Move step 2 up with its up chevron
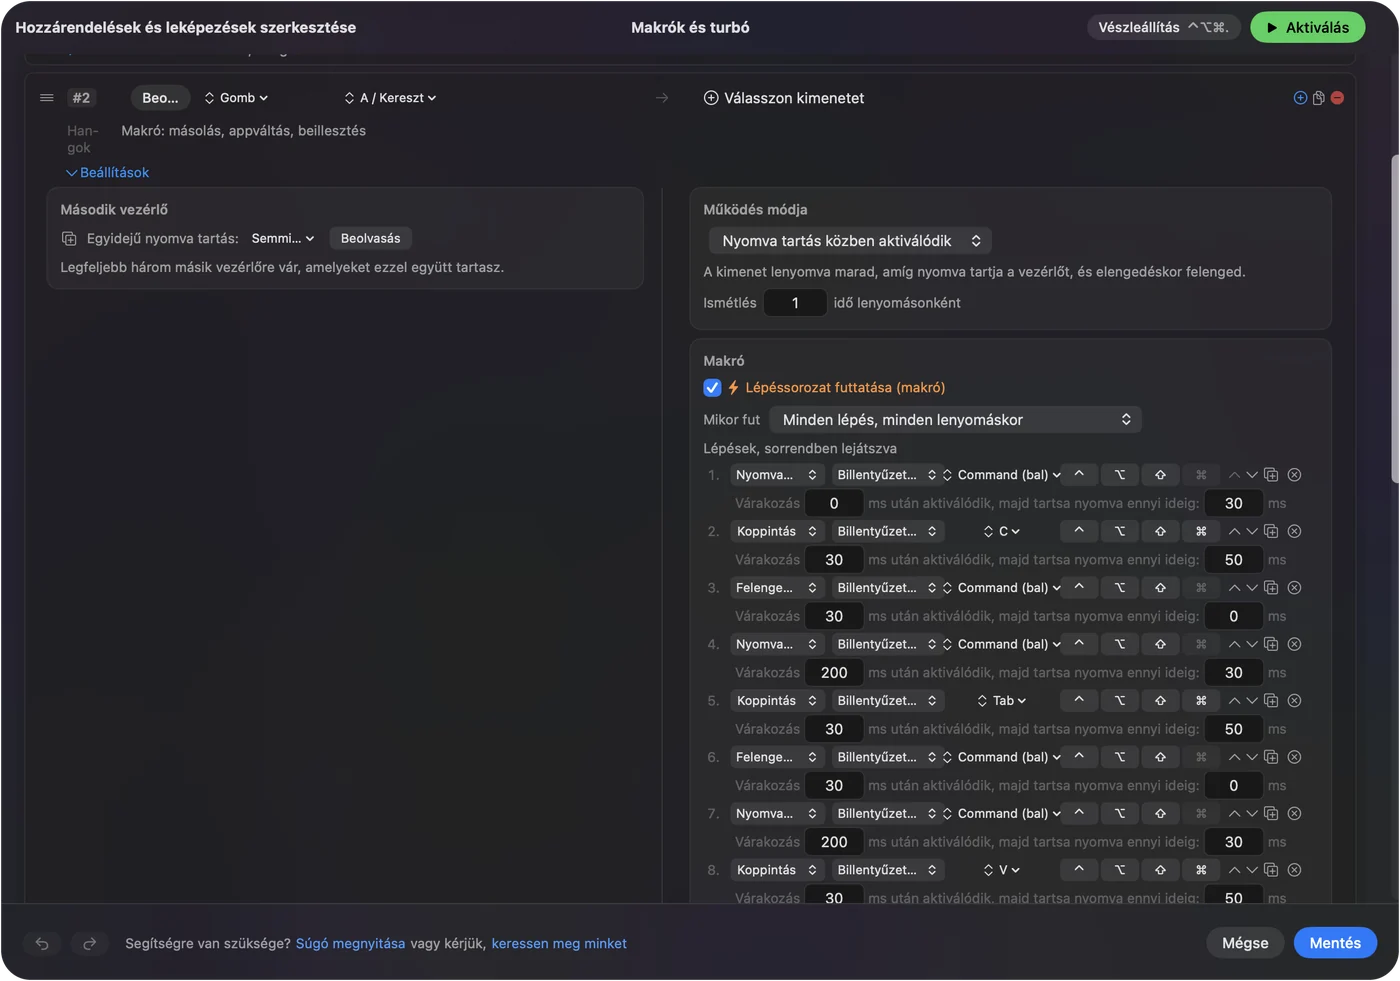The width and height of the screenshot is (1400, 981). click(1234, 531)
